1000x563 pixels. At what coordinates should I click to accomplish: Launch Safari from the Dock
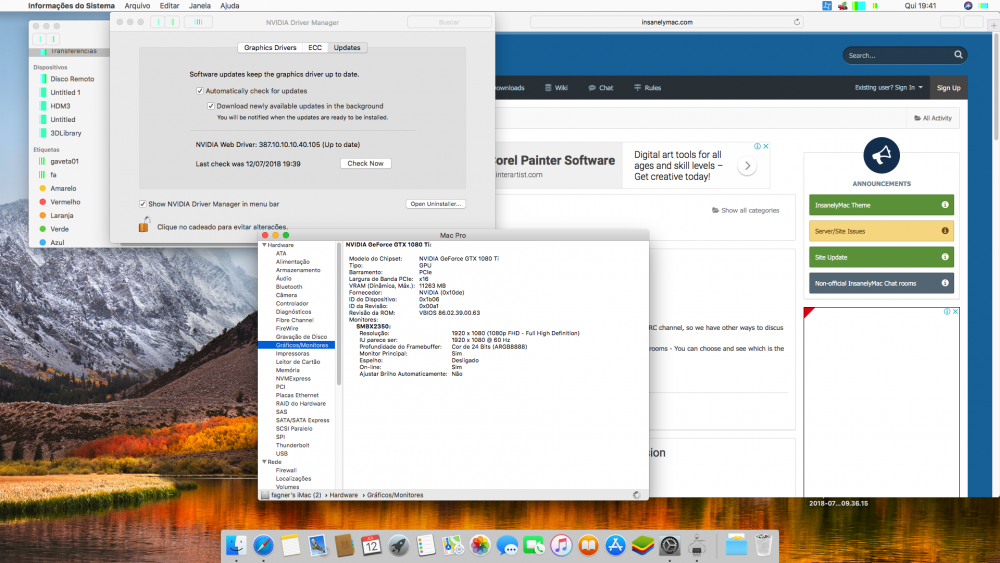(x=263, y=546)
